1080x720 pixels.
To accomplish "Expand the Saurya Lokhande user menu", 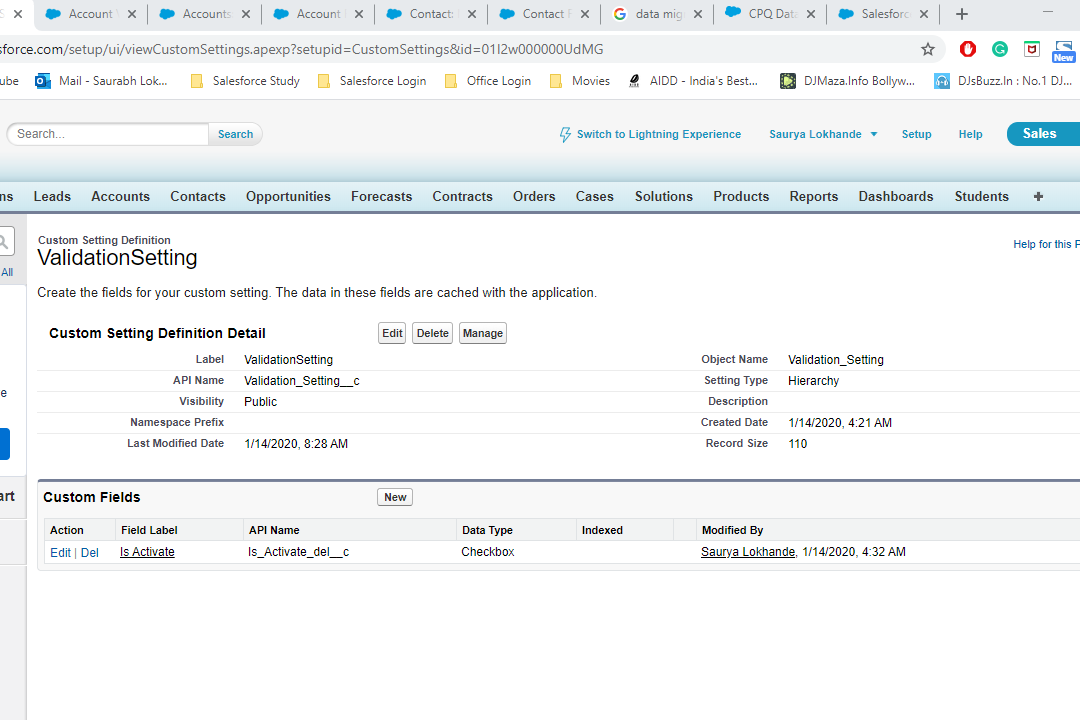I will click(x=823, y=134).
